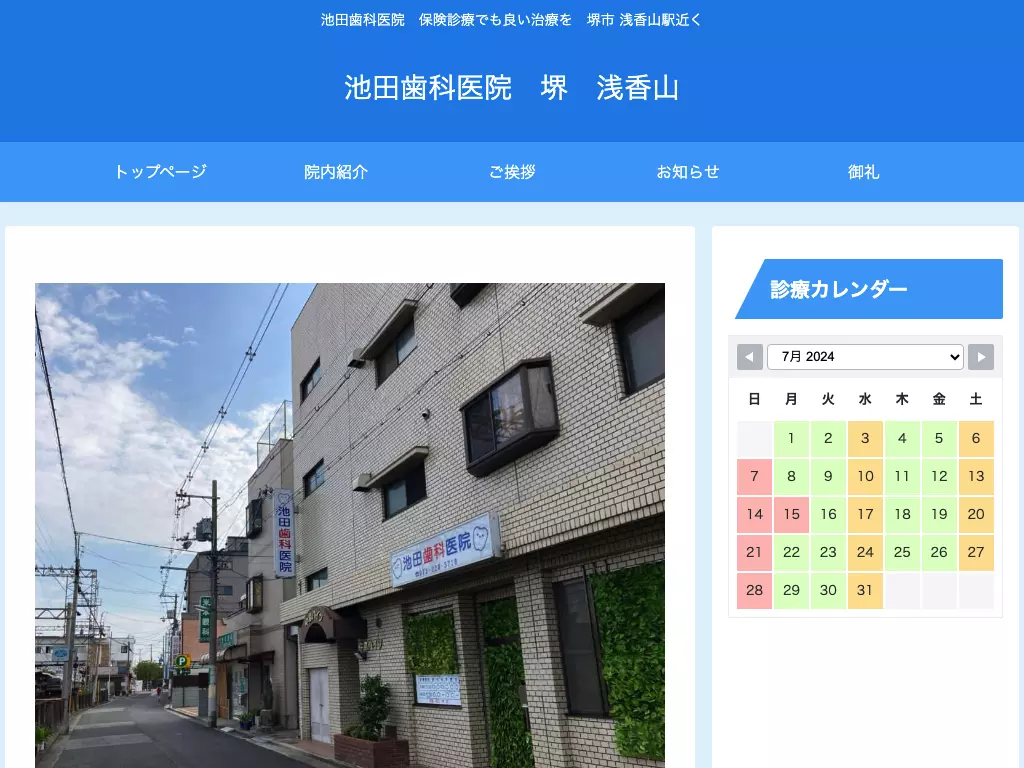Viewport: 1024px width, 768px height.
Task: Select calendar date 20
Action: tap(976, 514)
